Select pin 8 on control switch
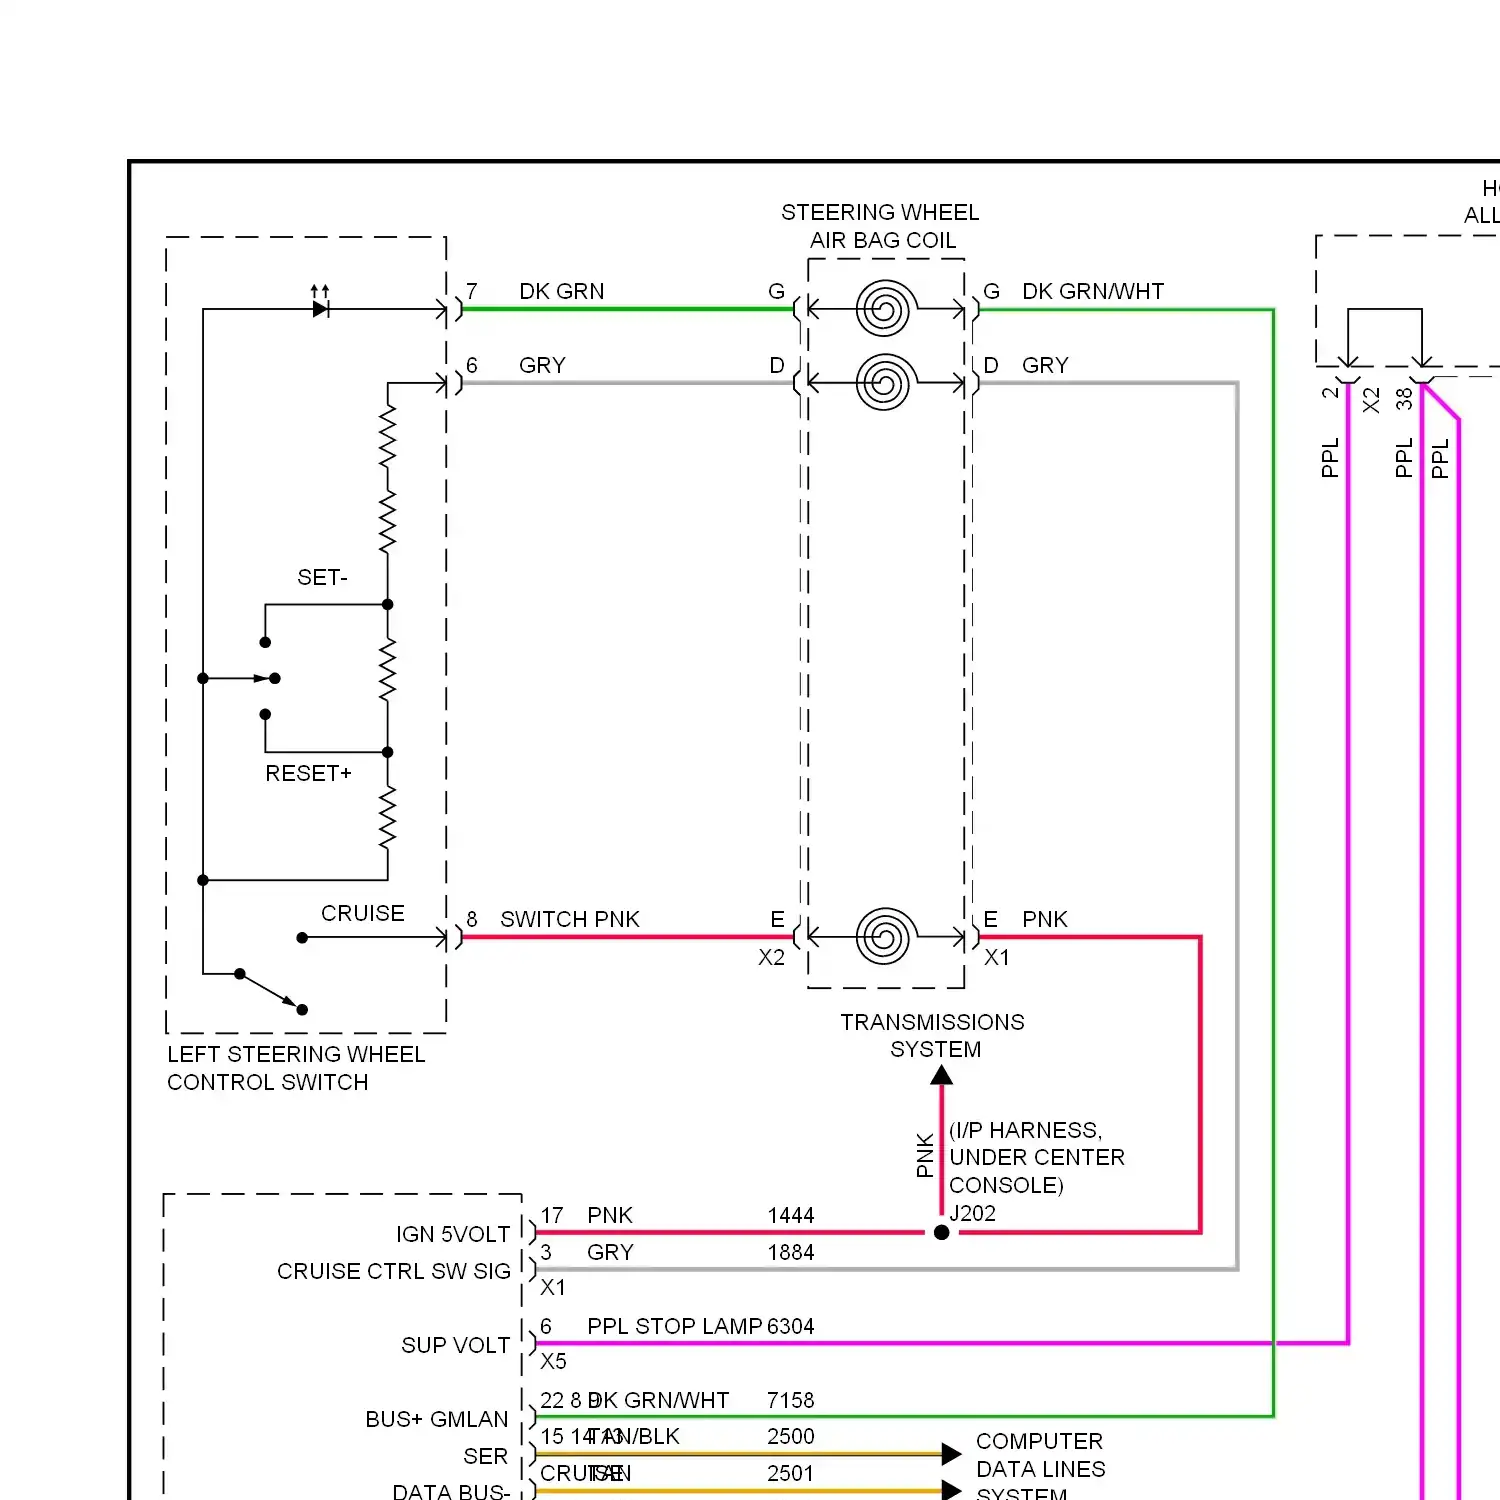Viewport: 1500px width, 1500px height. (472, 919)
